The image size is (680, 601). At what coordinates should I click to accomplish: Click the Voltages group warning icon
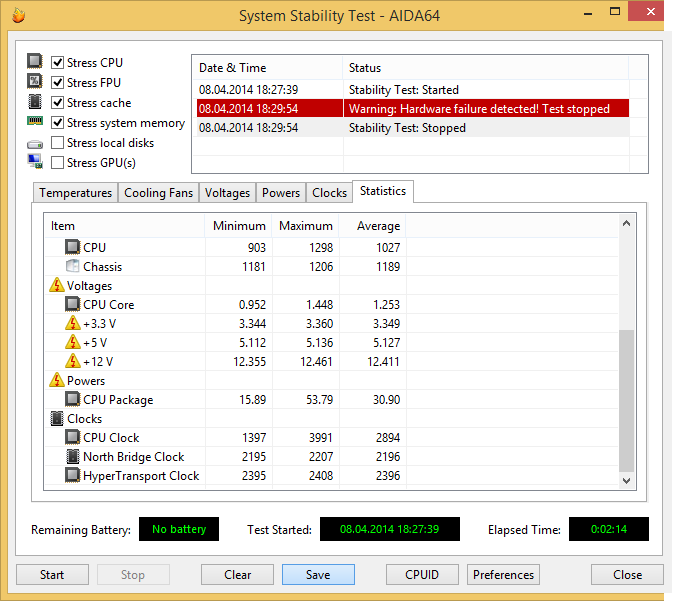56,285
